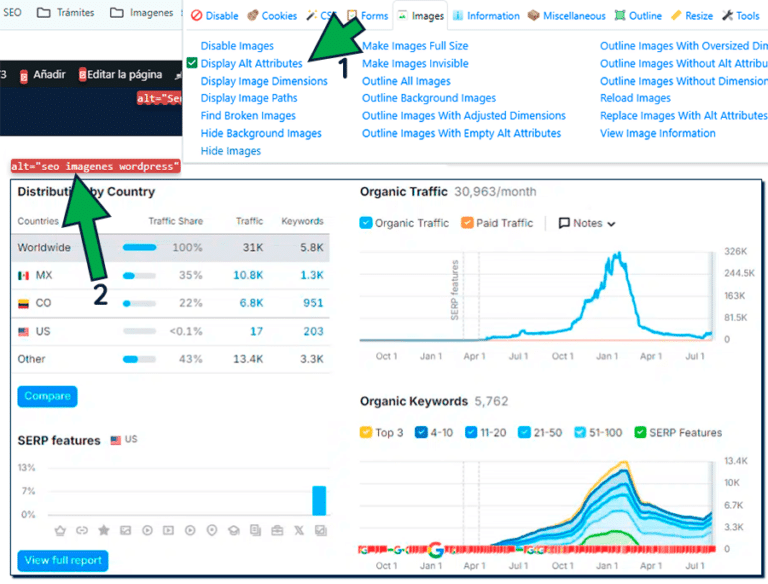Click View full report button

62,560
